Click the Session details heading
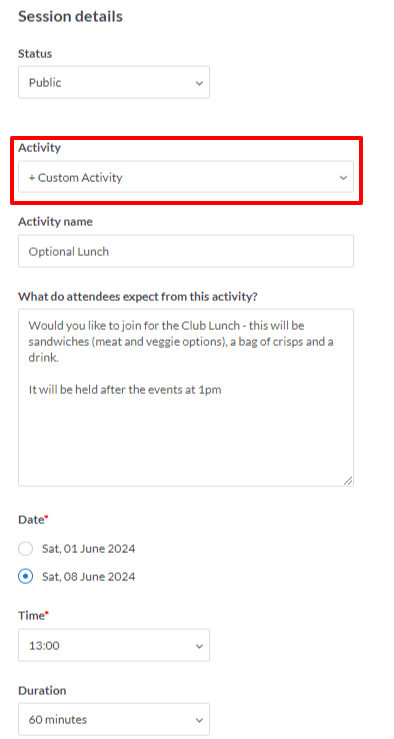 [70, 16]
